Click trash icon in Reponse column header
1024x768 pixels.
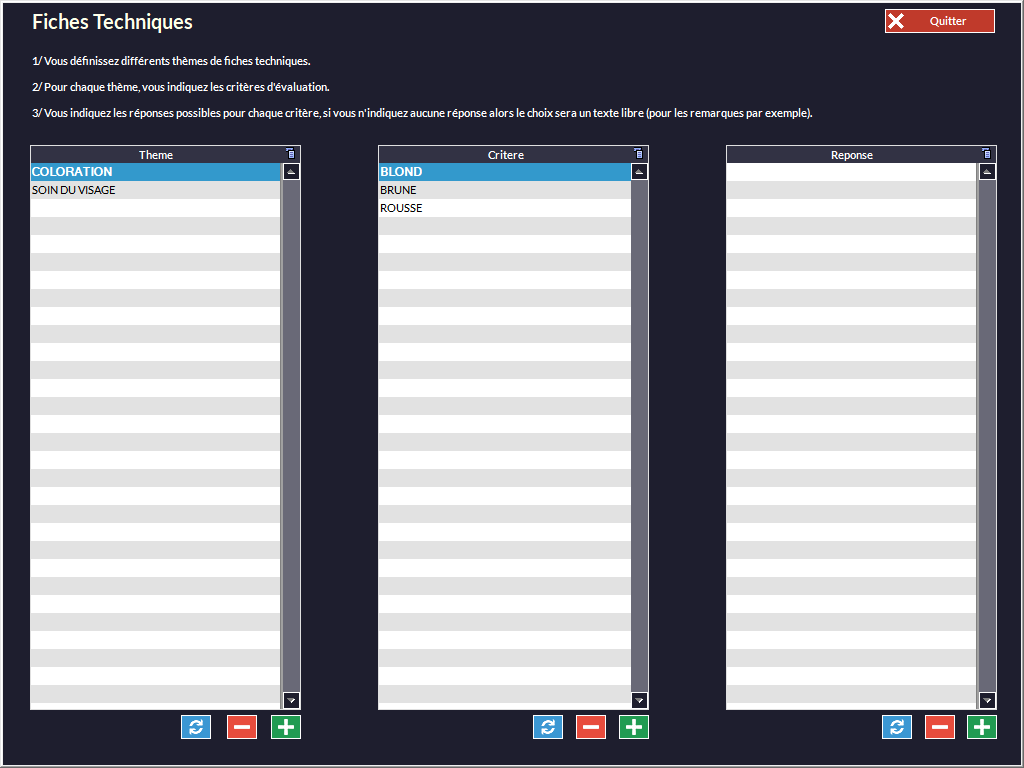[x=986, y=154]
